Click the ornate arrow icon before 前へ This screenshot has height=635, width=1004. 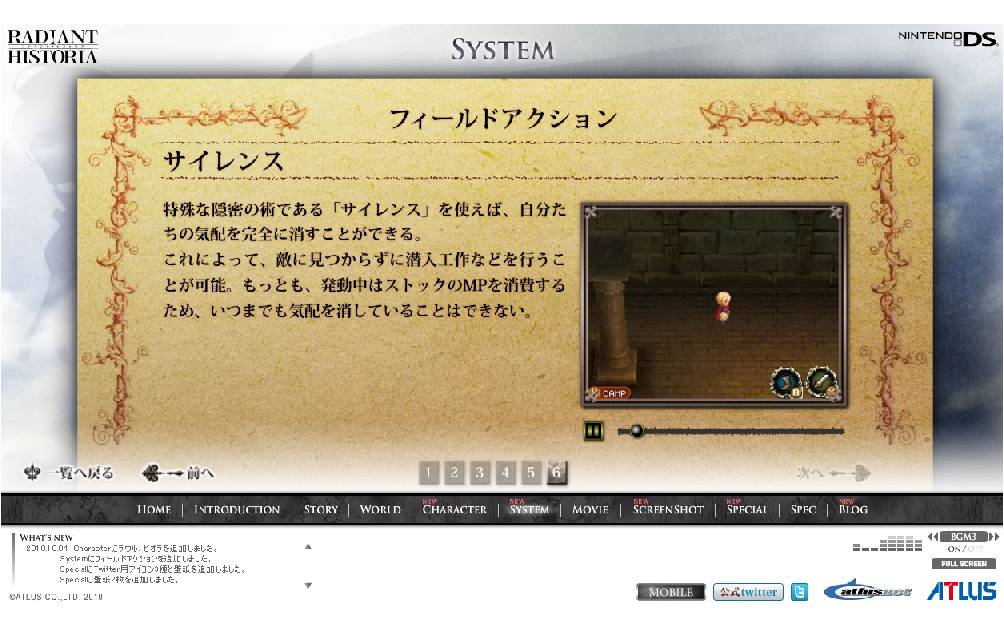(162, 473)
